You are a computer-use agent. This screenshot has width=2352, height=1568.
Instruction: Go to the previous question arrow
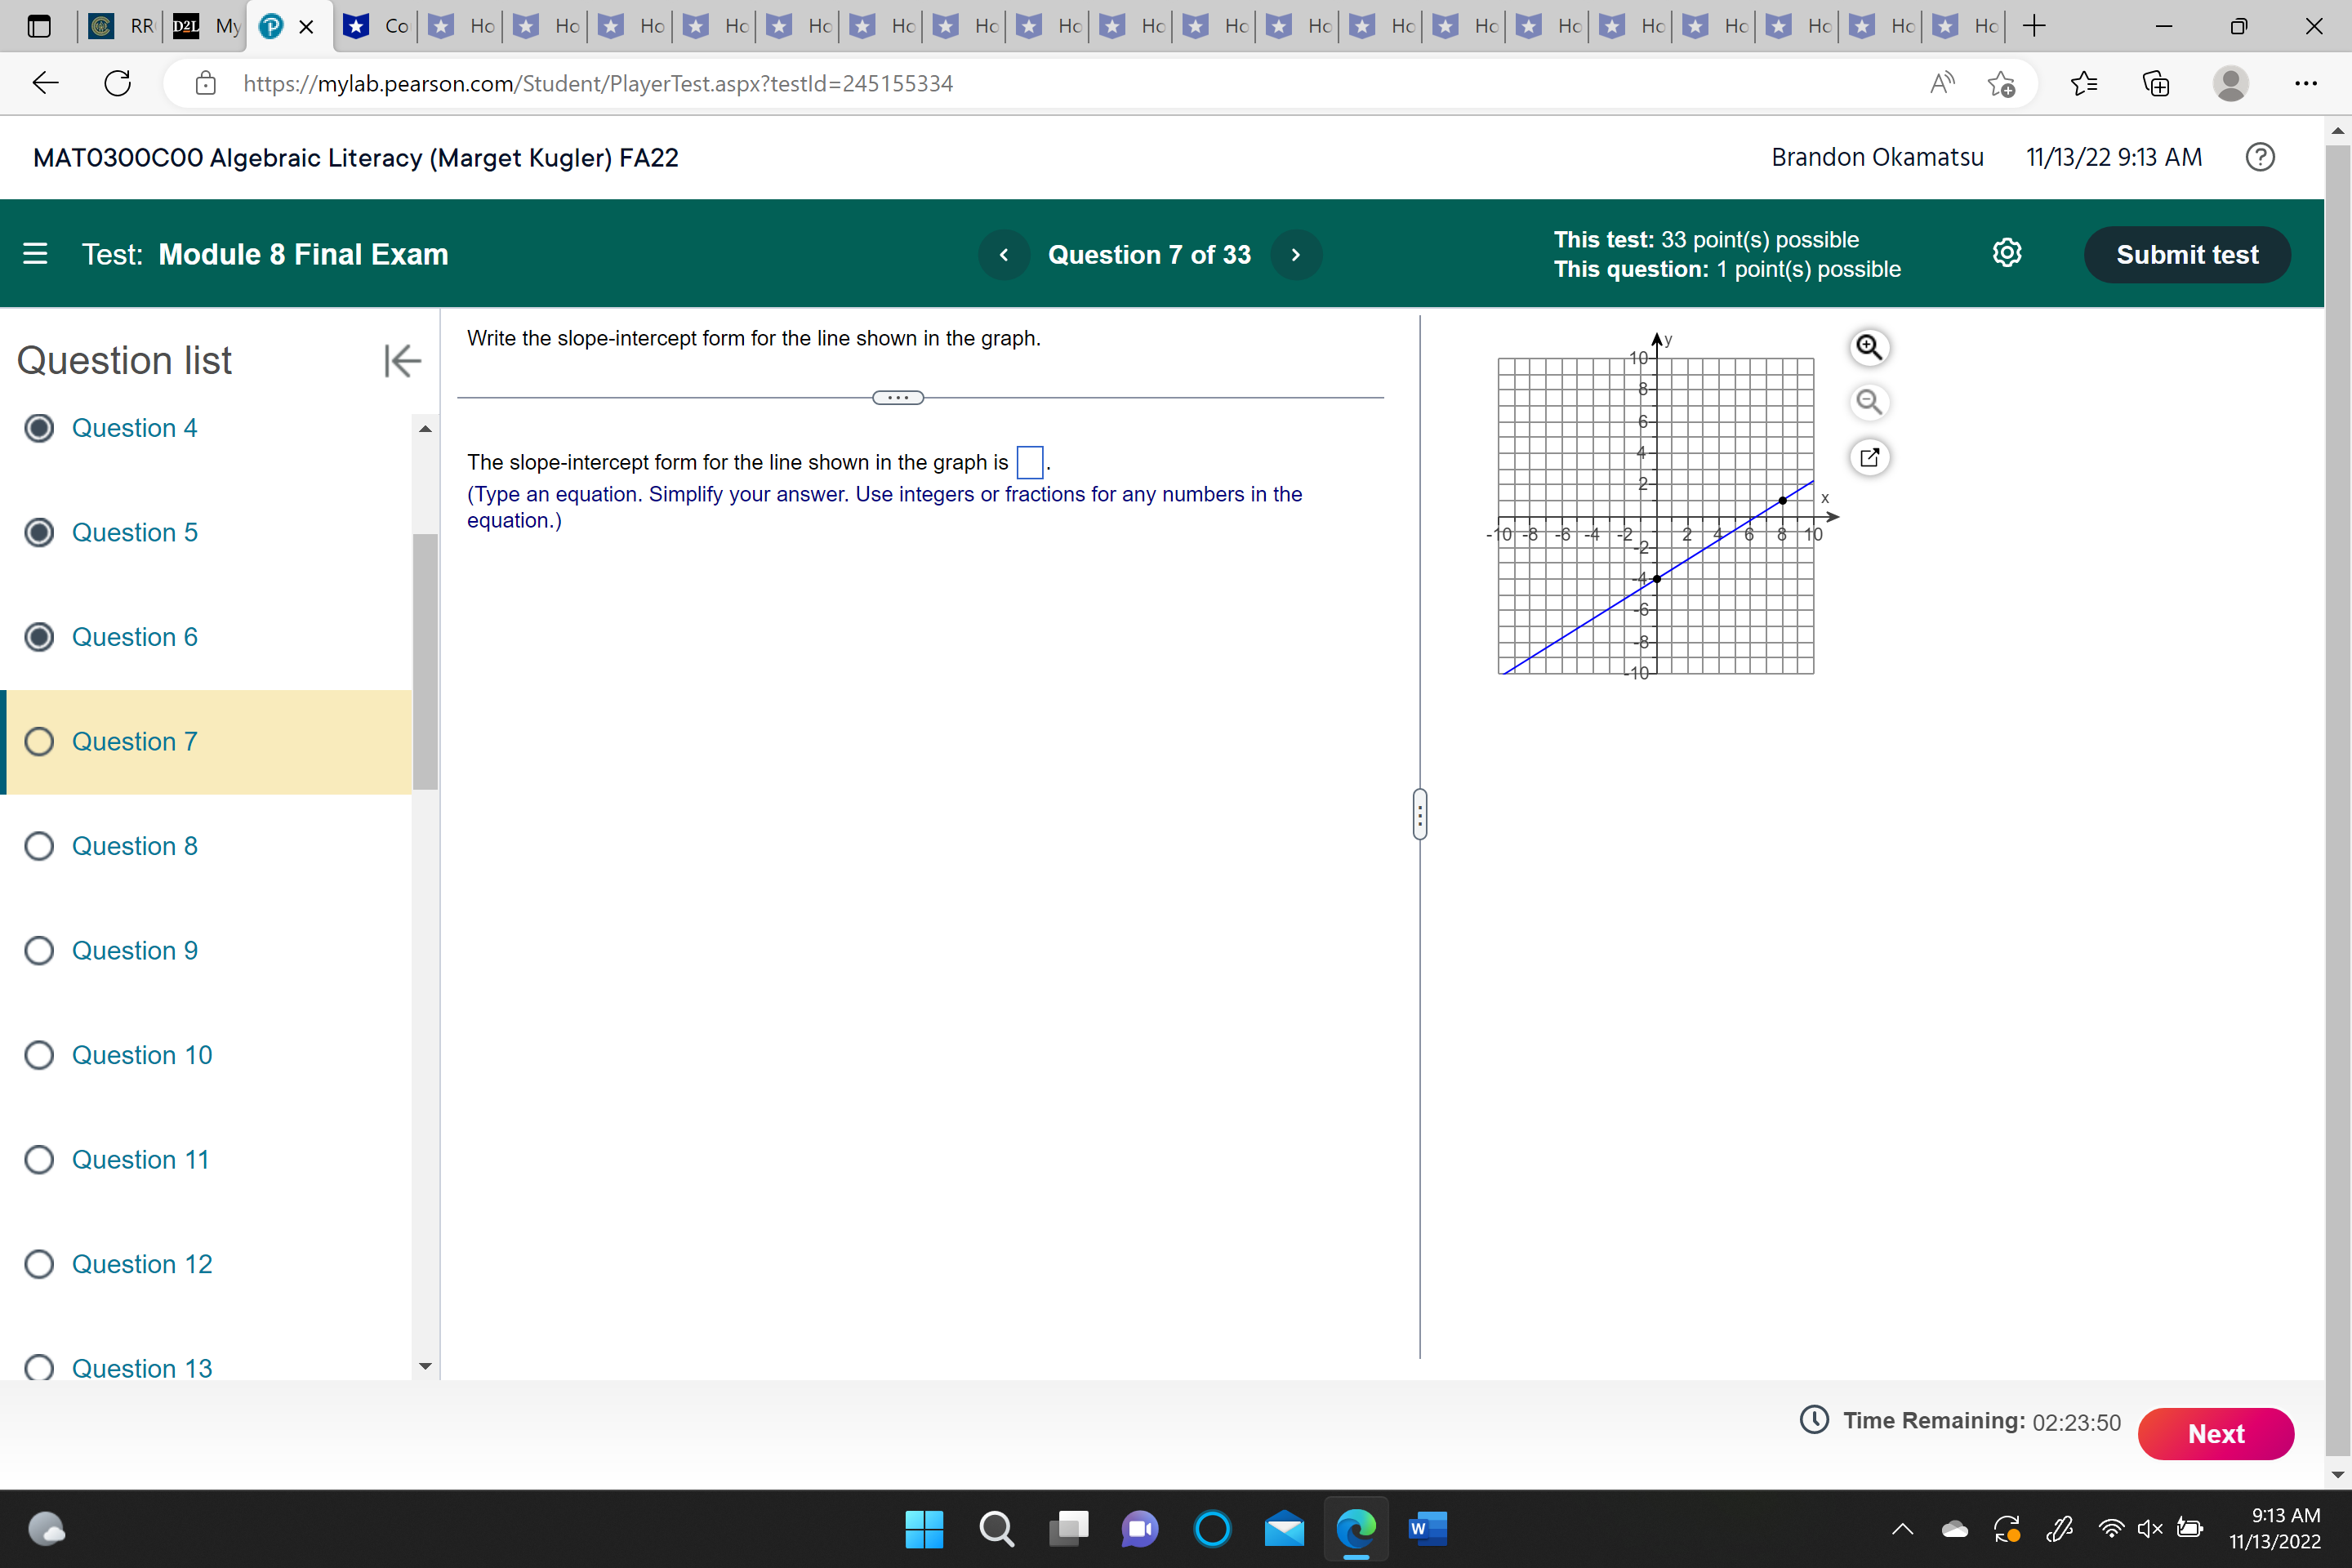tap(1004, 255)
